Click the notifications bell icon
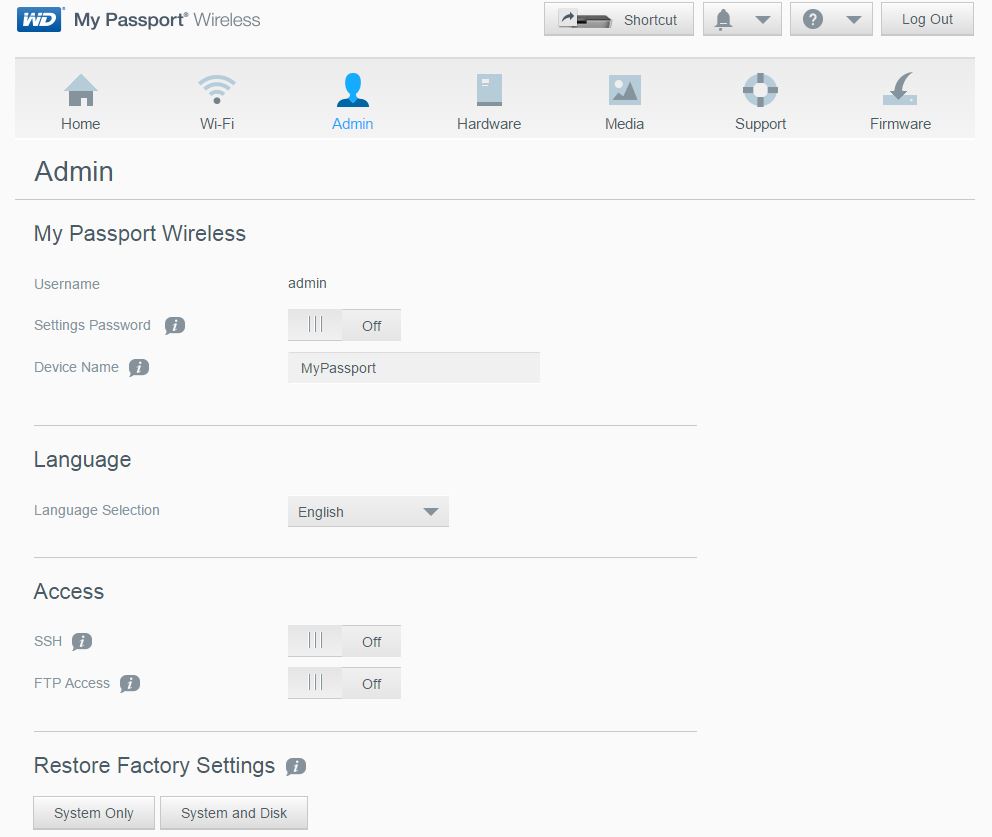 (x=723, y=20)
